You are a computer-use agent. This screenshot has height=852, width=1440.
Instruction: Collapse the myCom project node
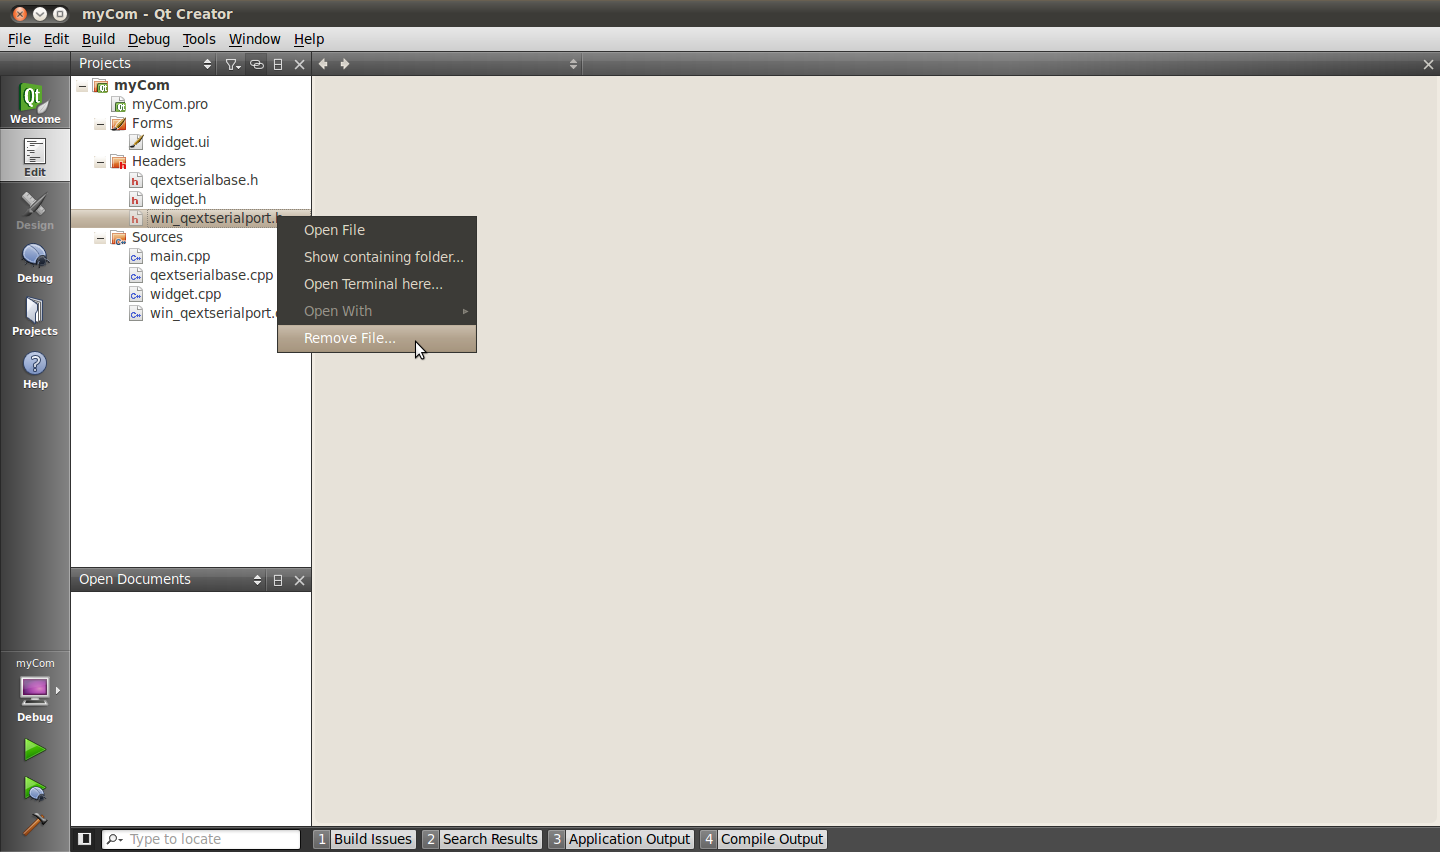[x=82, y=86]
